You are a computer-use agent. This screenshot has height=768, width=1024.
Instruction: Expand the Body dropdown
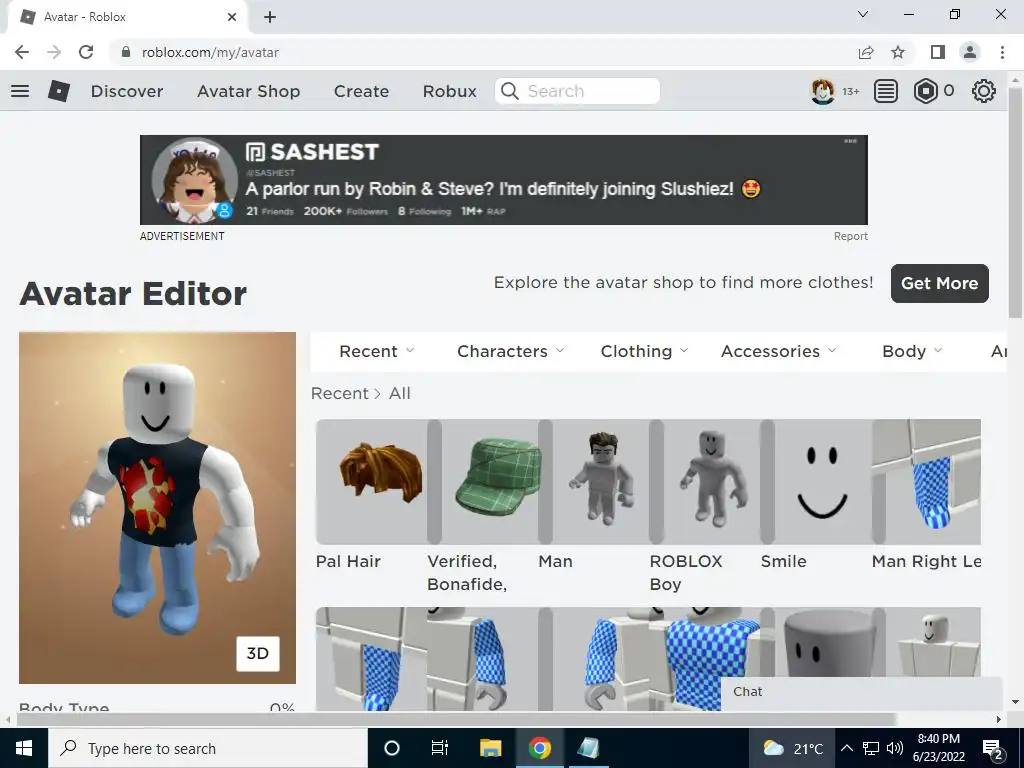(912, 351)
